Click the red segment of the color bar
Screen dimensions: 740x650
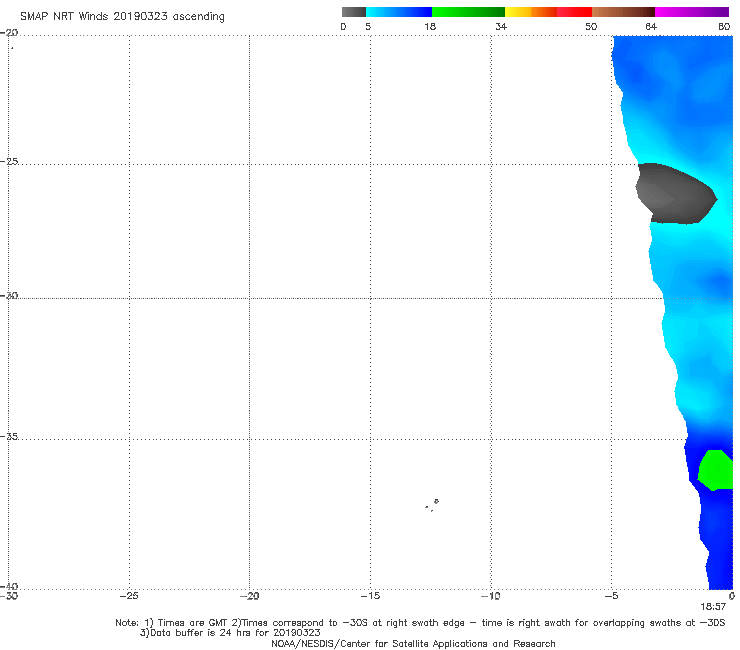574,12
